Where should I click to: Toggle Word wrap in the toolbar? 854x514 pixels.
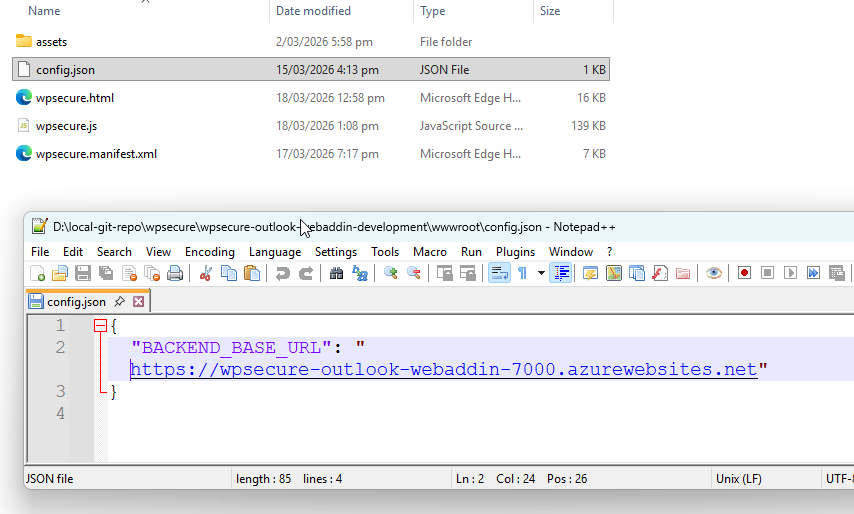coord(499,273)
